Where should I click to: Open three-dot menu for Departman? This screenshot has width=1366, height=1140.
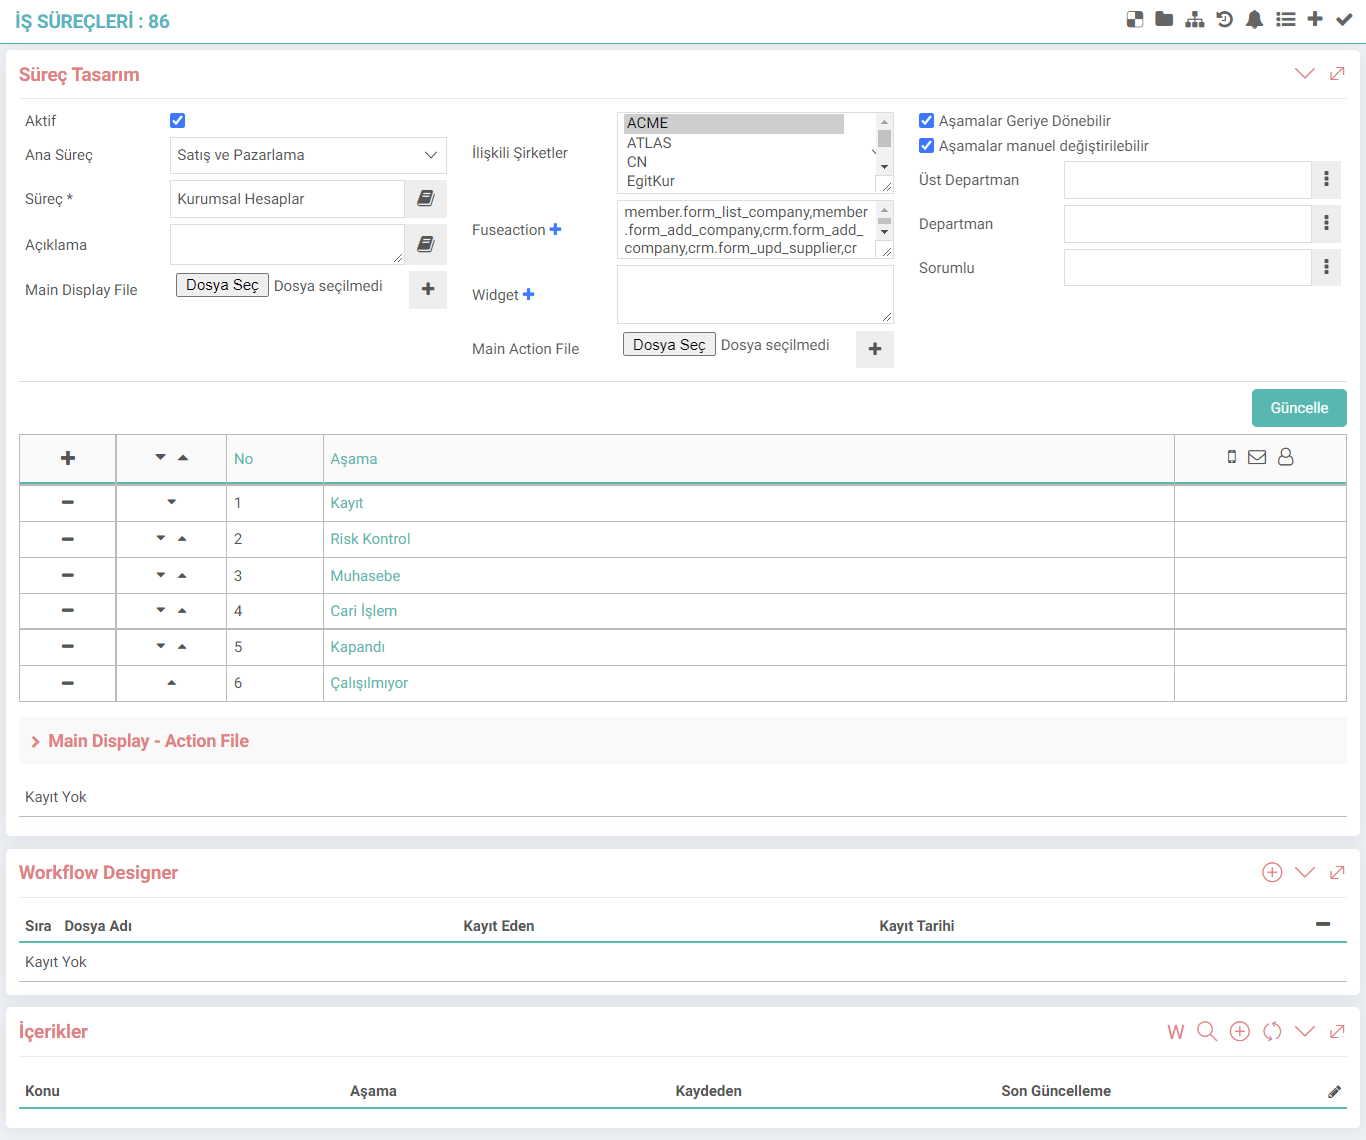click(x=1326, y=224)
